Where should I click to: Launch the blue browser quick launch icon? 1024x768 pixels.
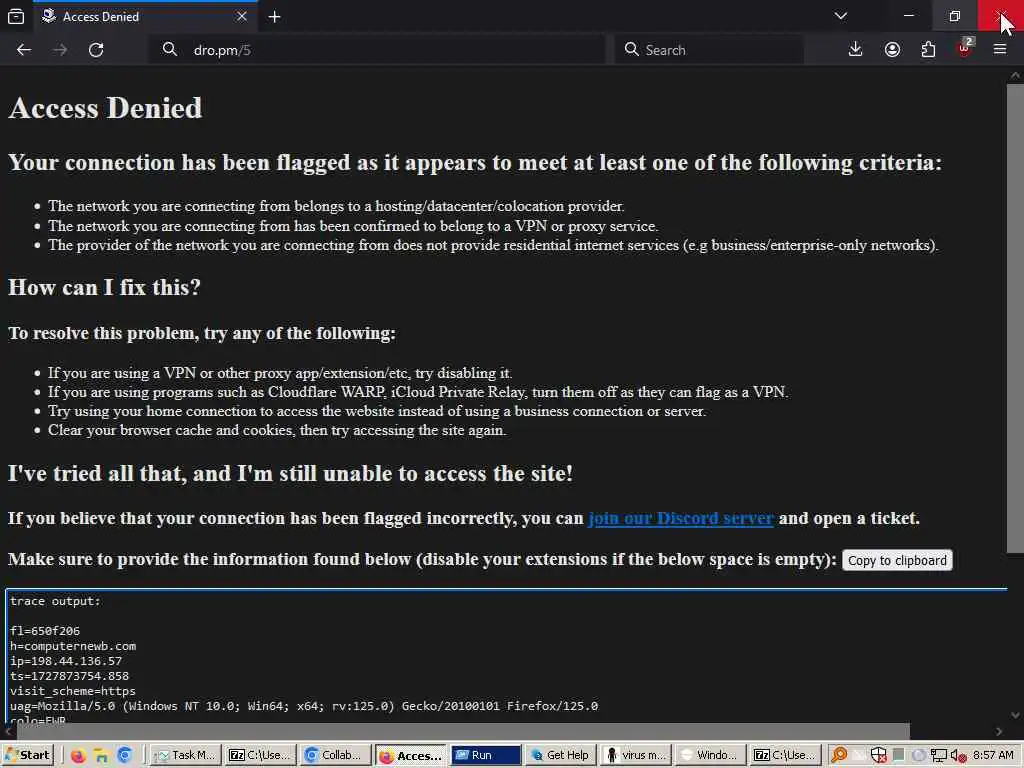click(125, 756)
